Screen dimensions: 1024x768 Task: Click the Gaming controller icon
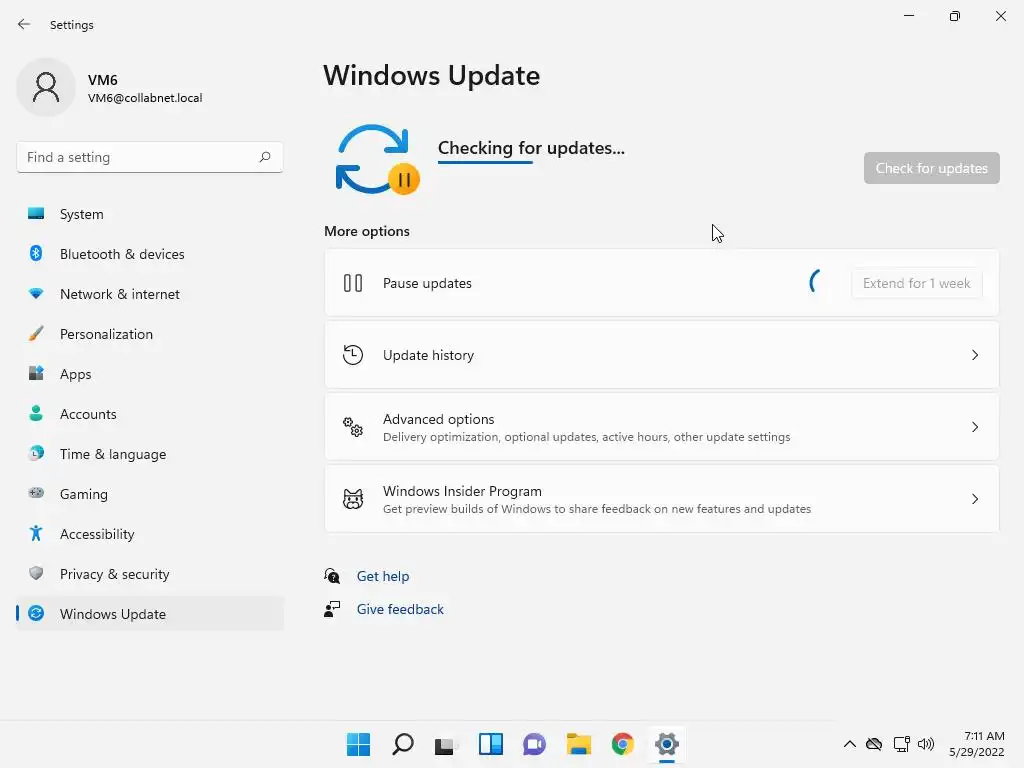[x=36, y=493]
